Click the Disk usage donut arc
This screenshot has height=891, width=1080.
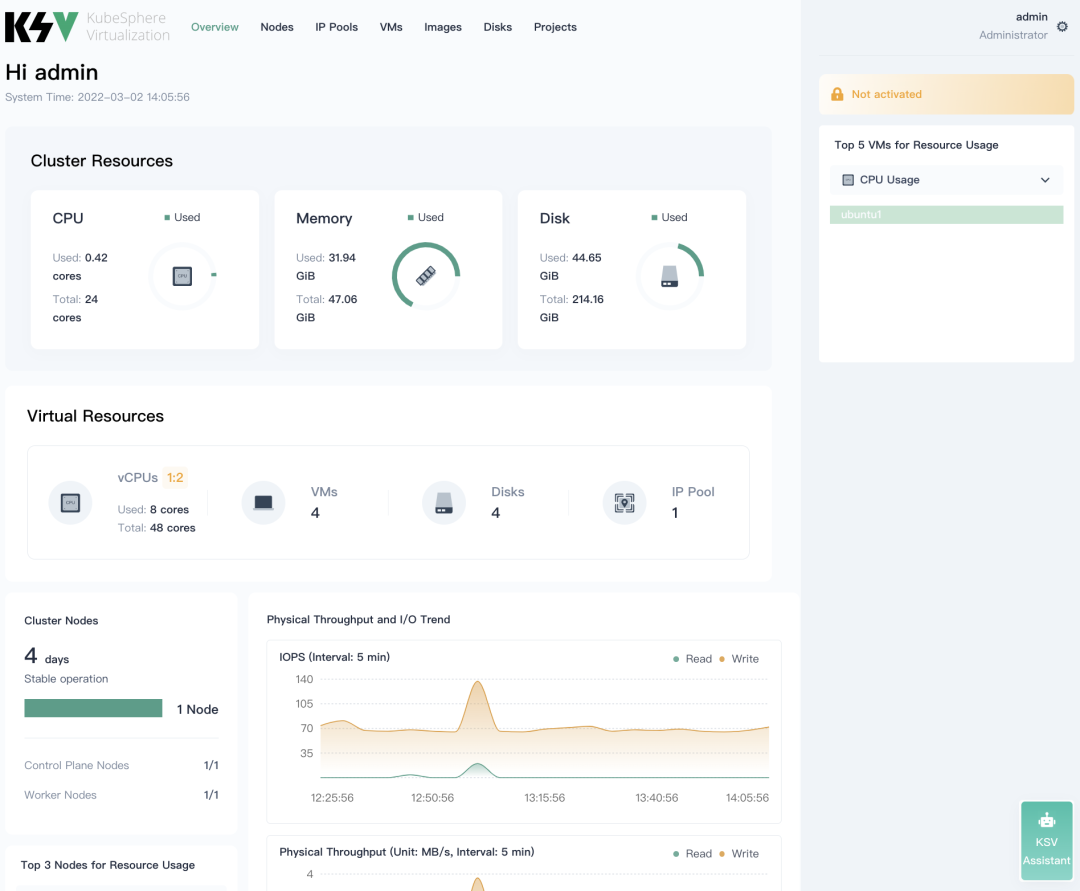click(694, 257)
